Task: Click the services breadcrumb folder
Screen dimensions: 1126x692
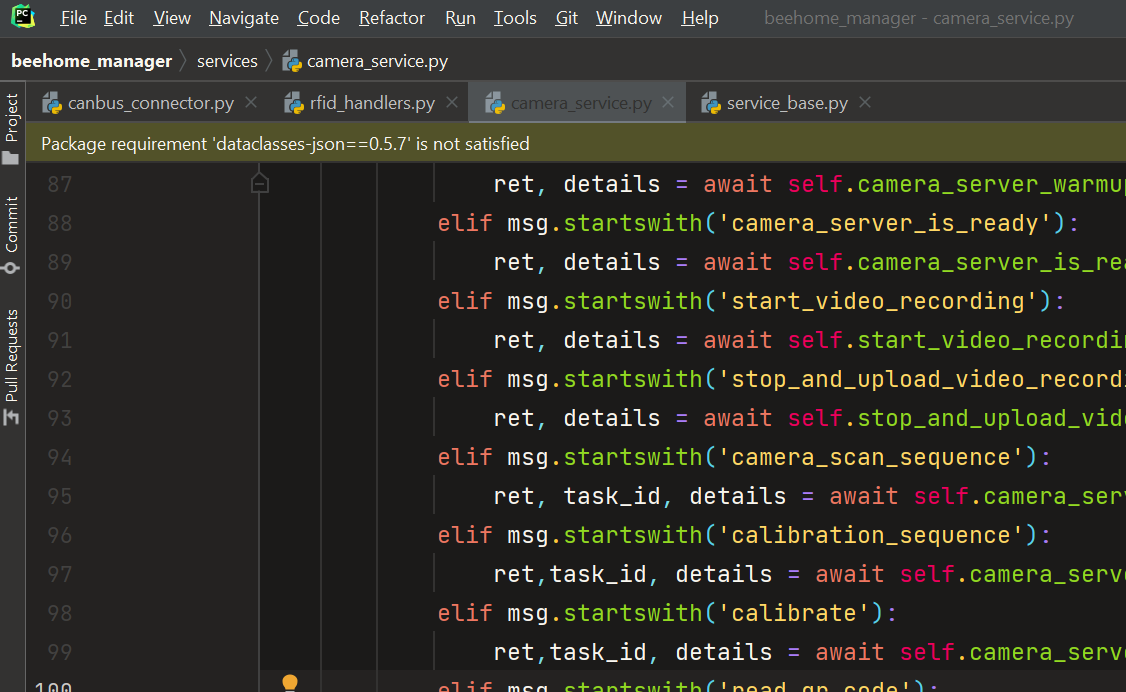Action: tap(227, 61)
